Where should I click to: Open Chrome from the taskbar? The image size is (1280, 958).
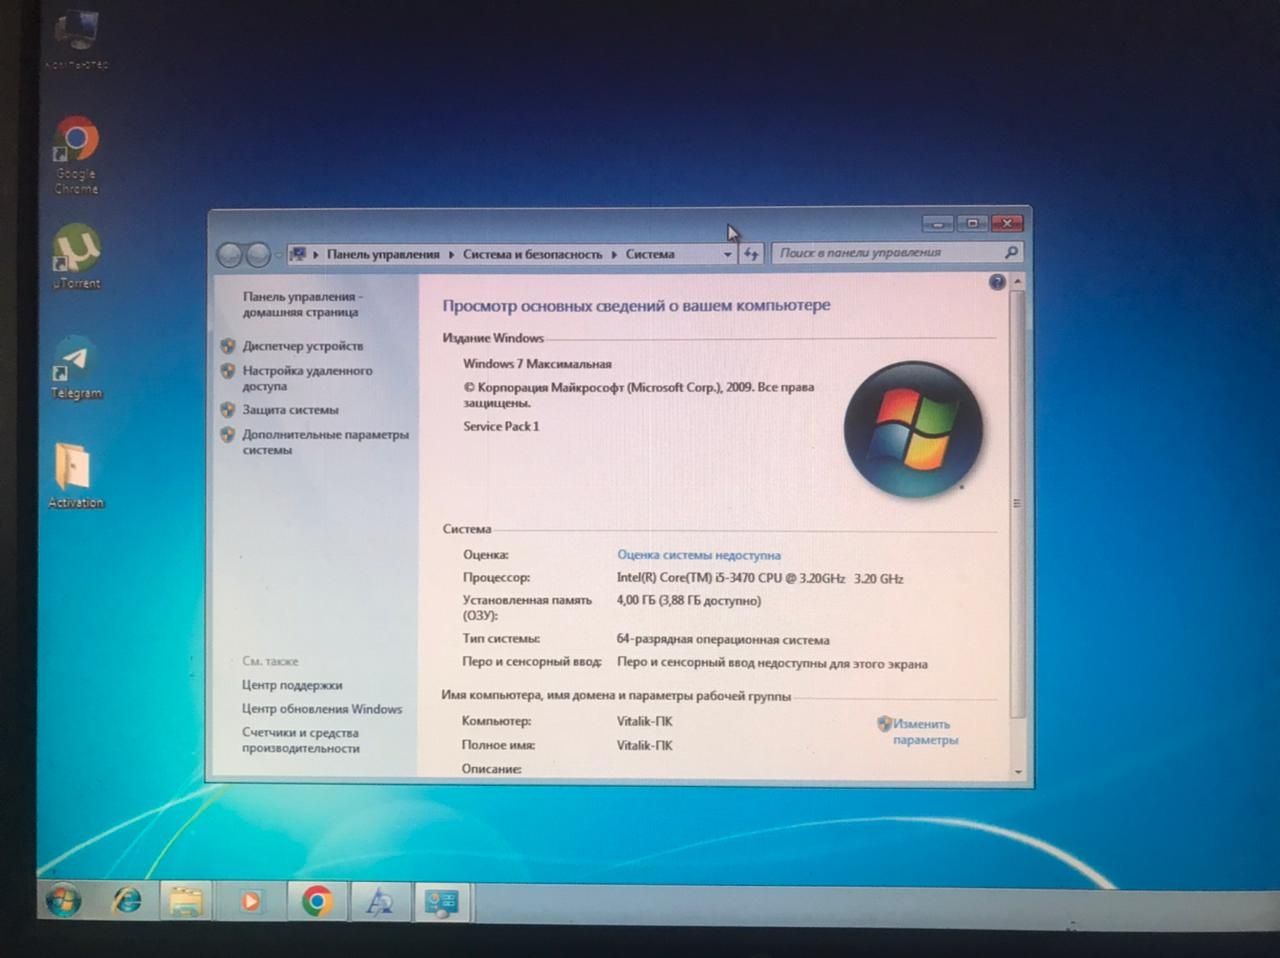click(317, 902)
